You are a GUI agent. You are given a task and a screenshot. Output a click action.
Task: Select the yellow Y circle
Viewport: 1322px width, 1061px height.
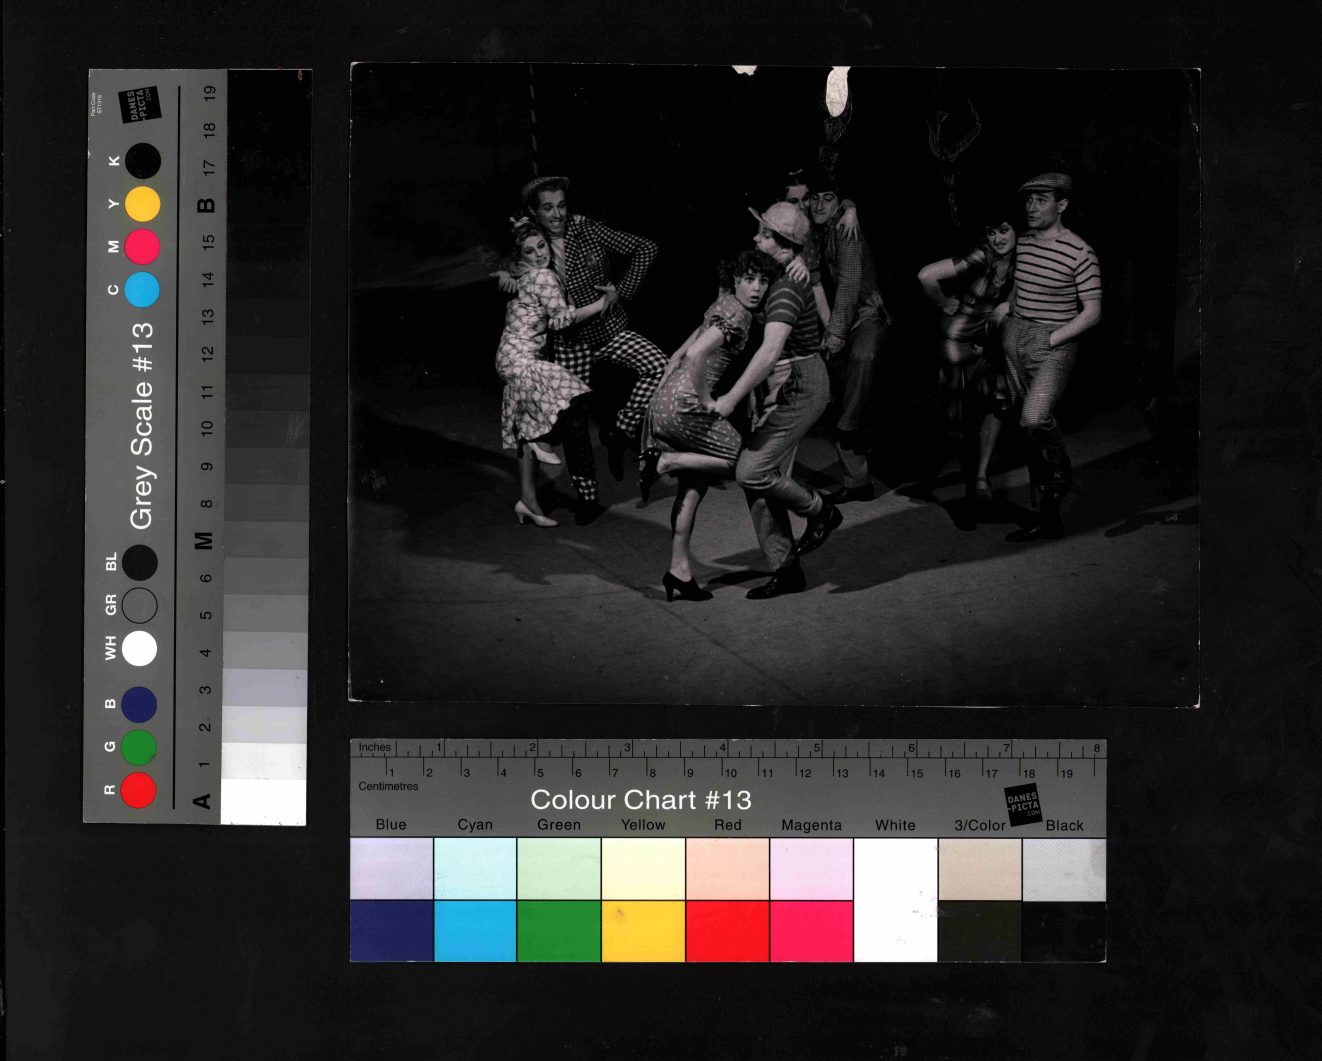[142, 204]
